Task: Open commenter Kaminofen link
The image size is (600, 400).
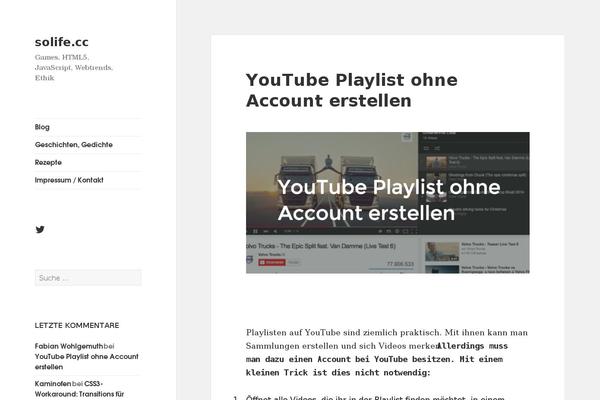Action: (53, 384)
